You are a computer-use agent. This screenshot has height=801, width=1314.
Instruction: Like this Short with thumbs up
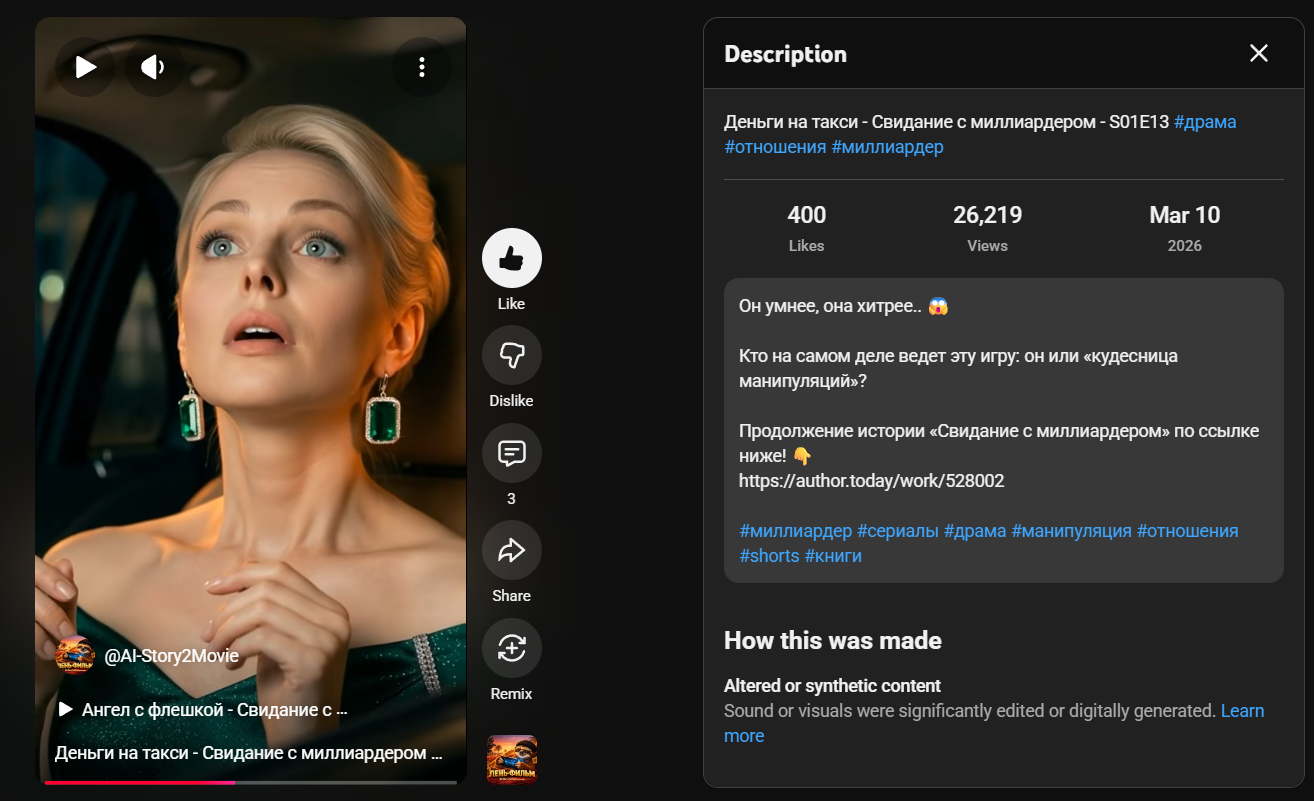pos(512,258)
